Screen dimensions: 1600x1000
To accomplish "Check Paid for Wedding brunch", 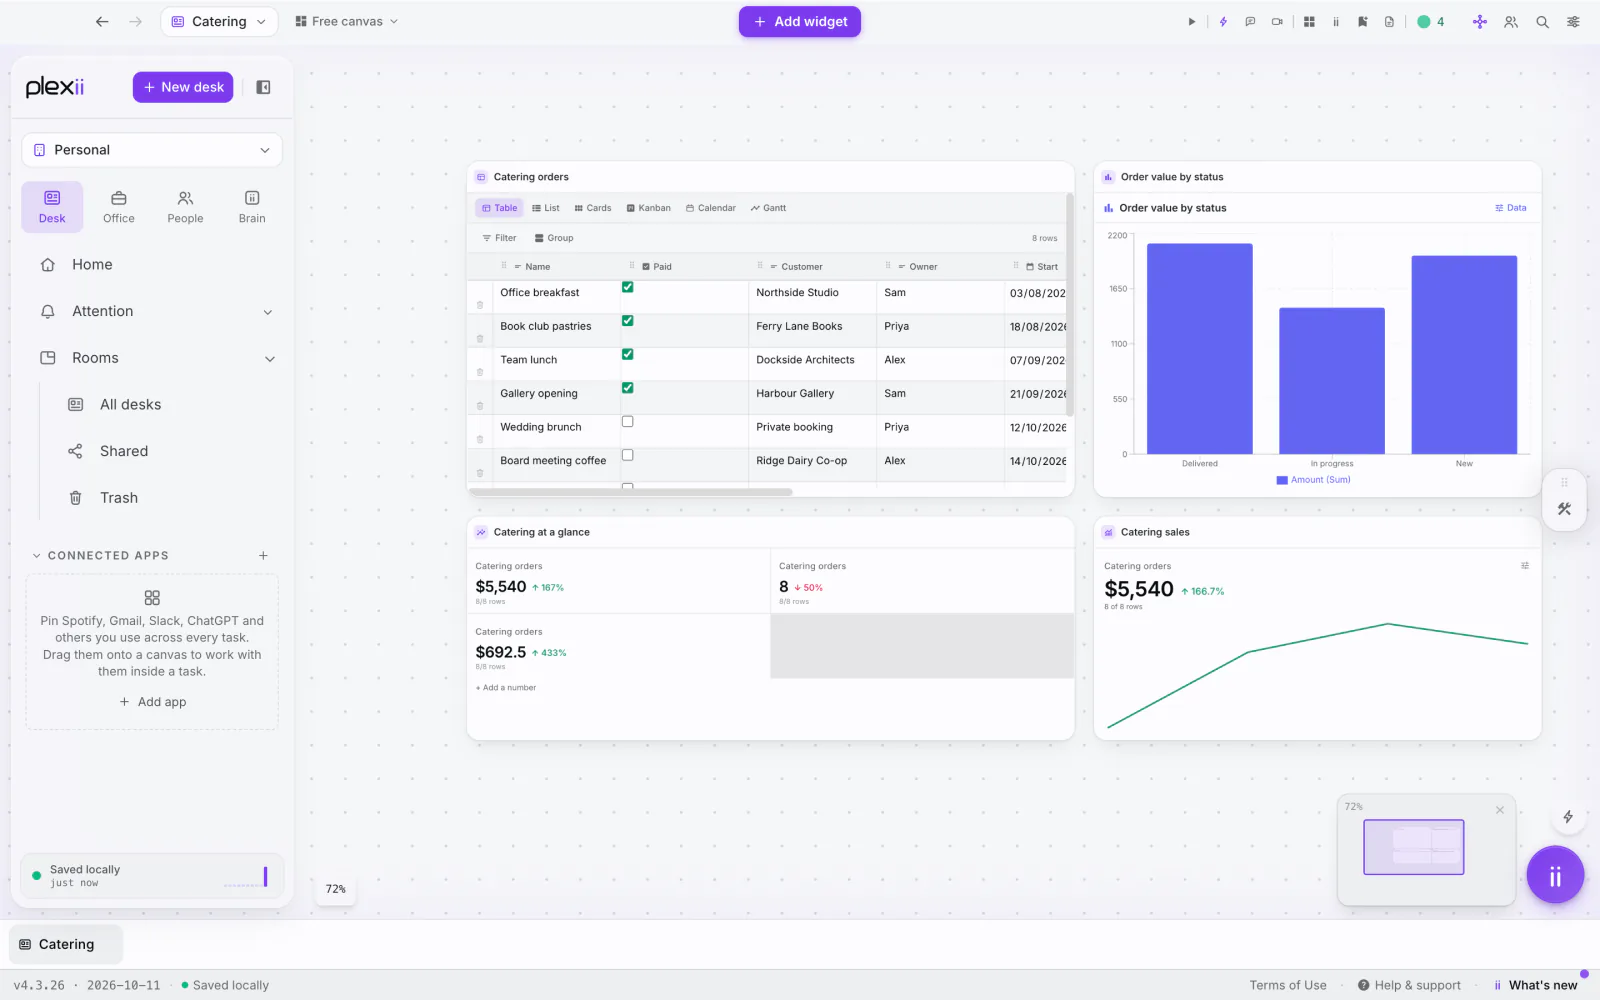I will pos(628,421).
